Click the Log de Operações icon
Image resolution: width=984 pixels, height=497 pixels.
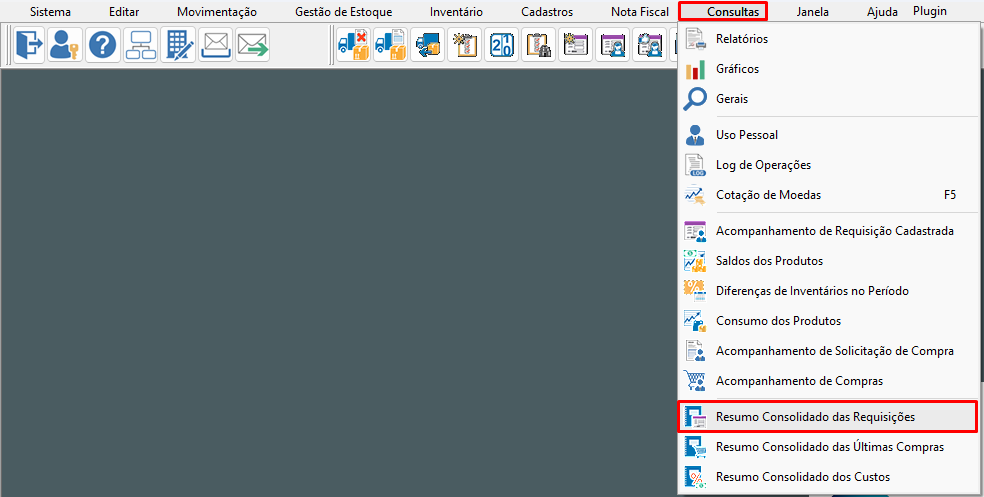pyautogui.click(x=695, y=165)
